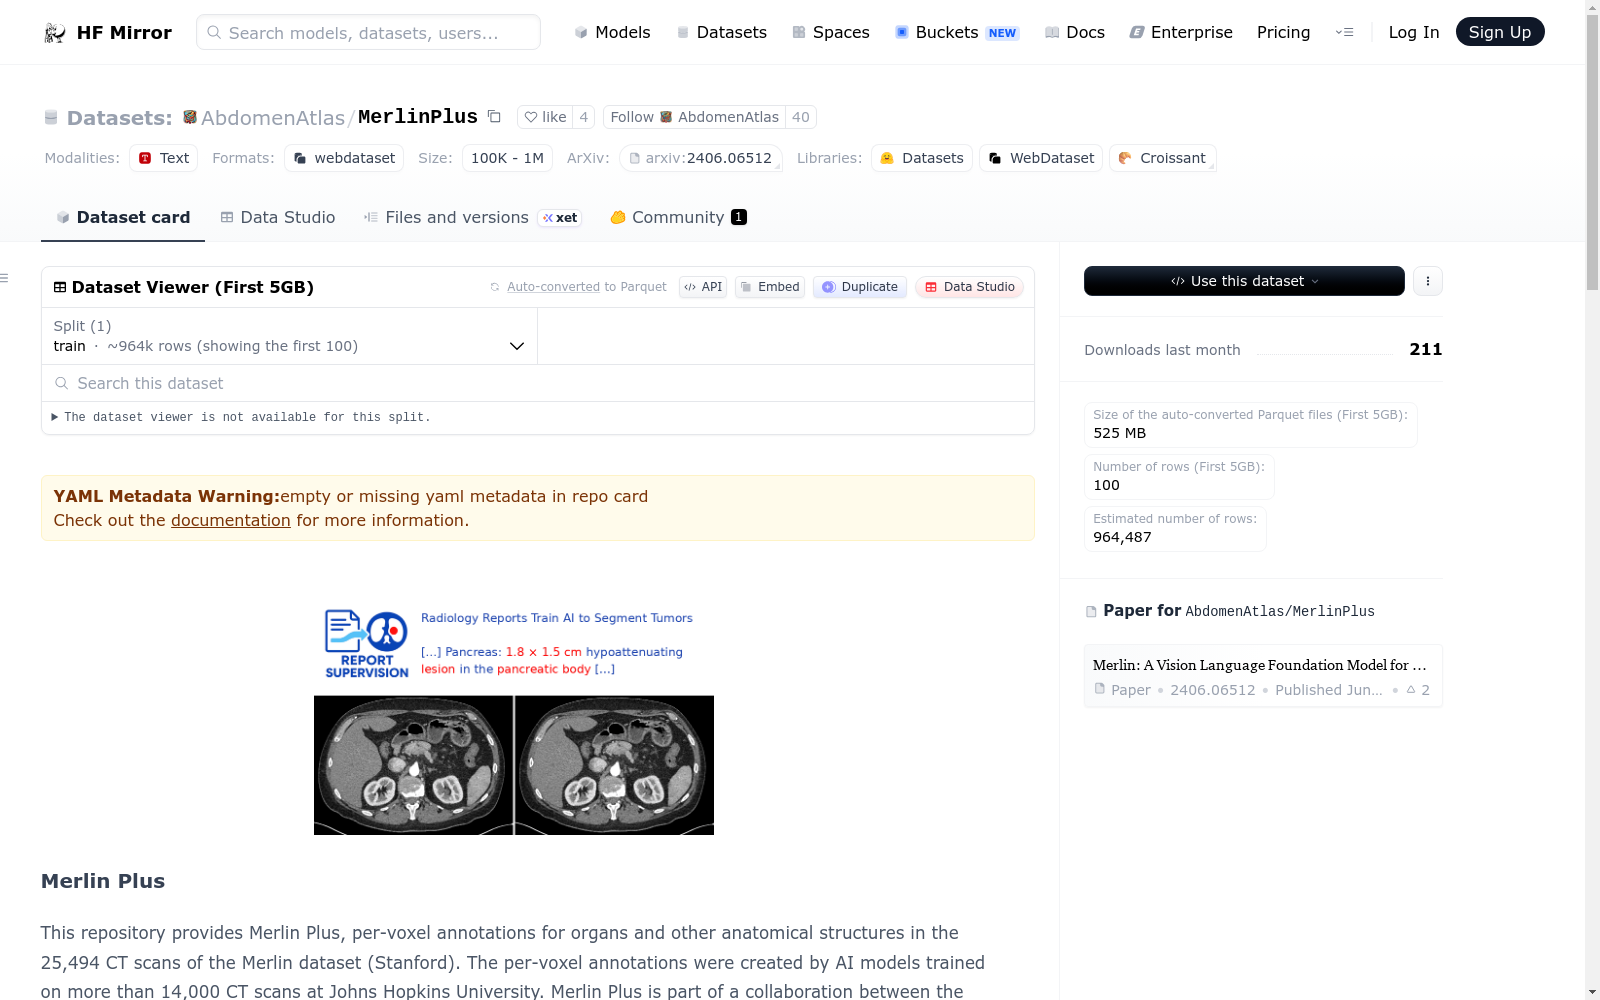The width and height of the screenshot is (1600, 1000).
Task: Click the AbdomenAtlas namespace link in title
Action: [x=273, y=118]
